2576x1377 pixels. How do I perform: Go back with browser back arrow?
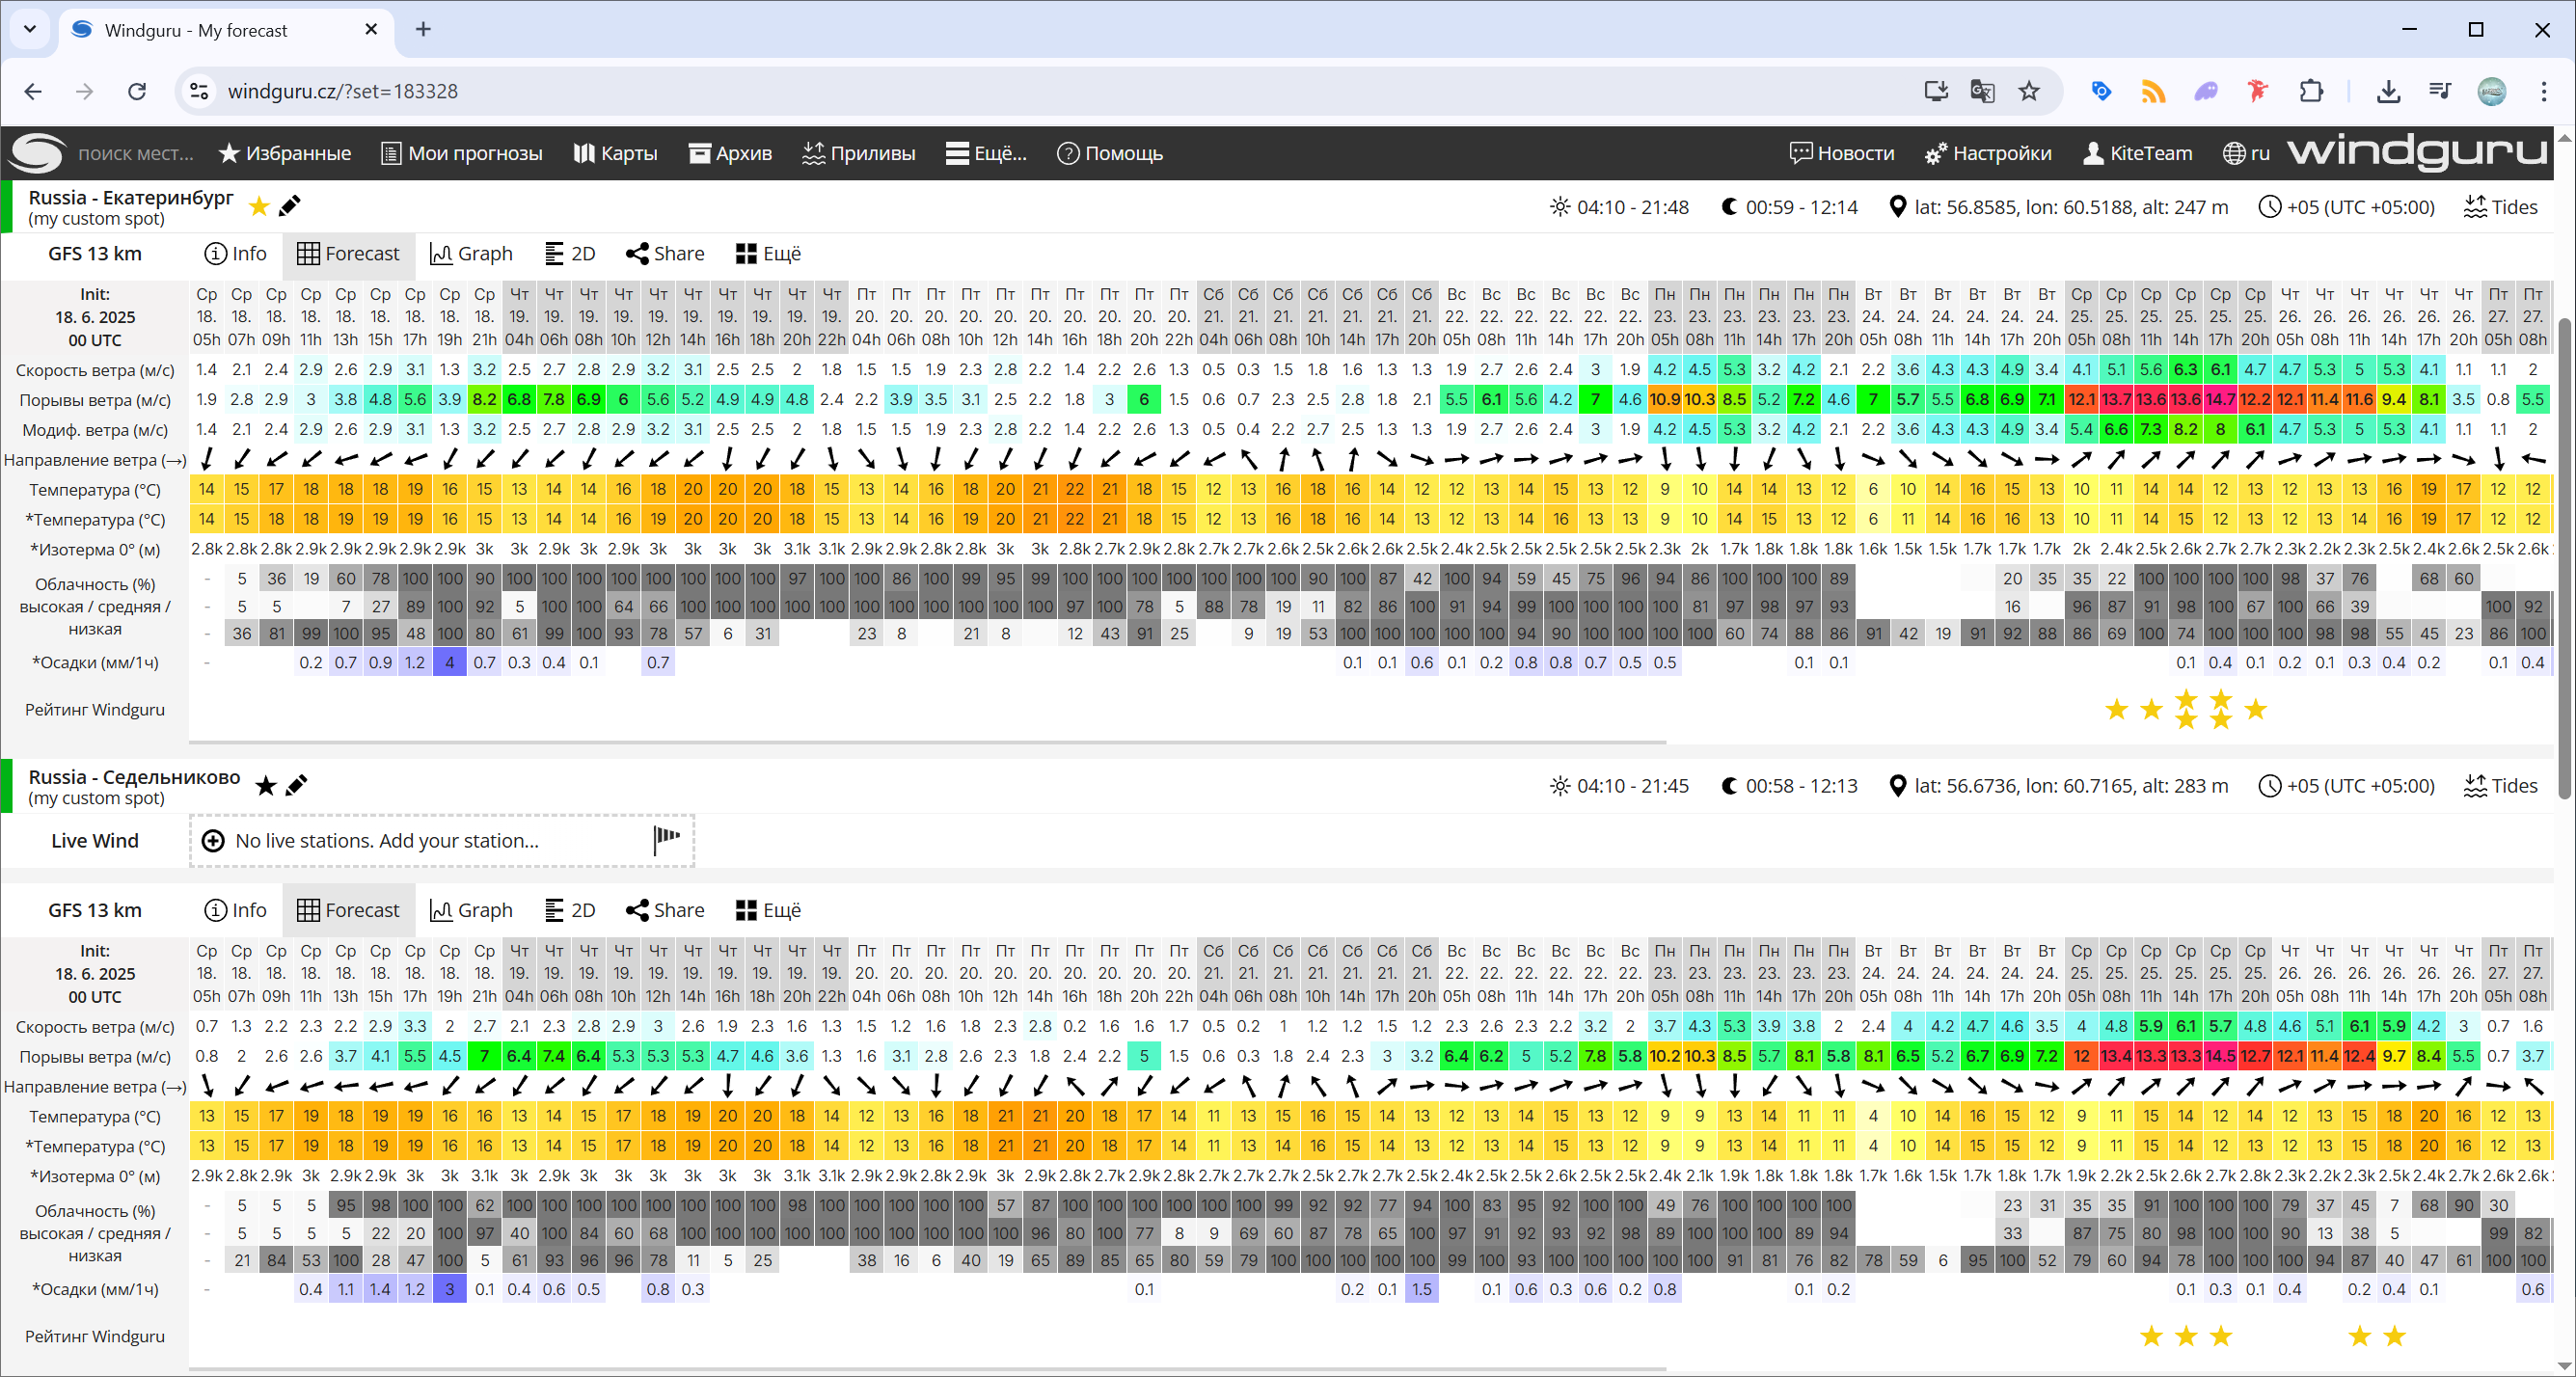pos(33,91)
